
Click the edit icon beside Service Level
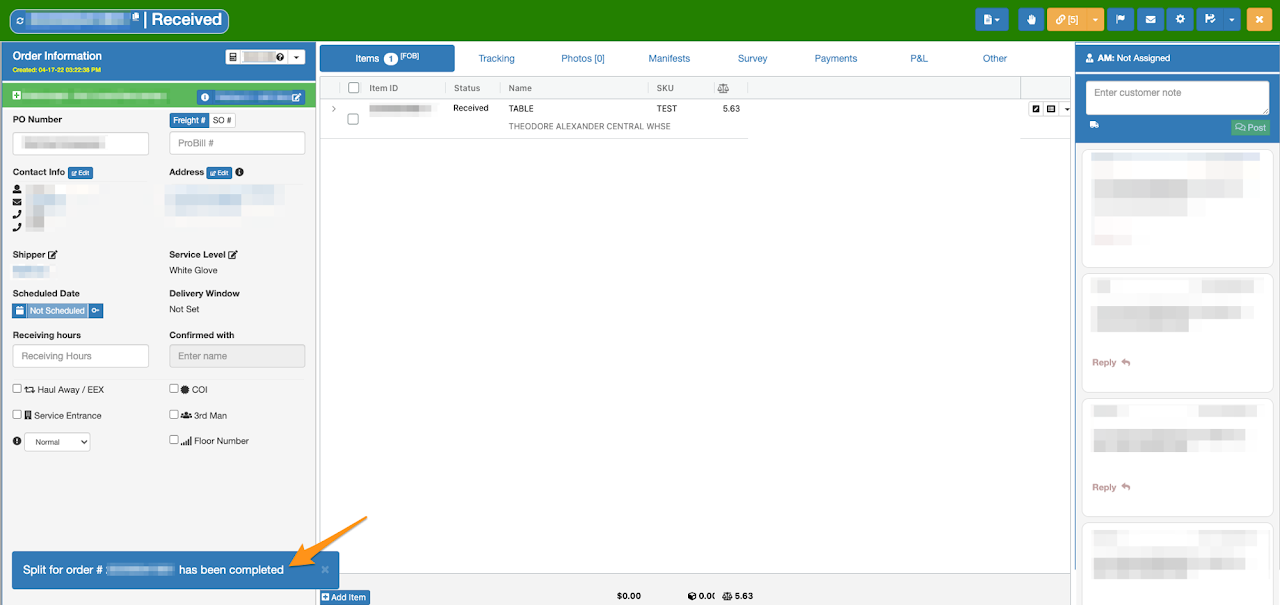click(233, 255)
